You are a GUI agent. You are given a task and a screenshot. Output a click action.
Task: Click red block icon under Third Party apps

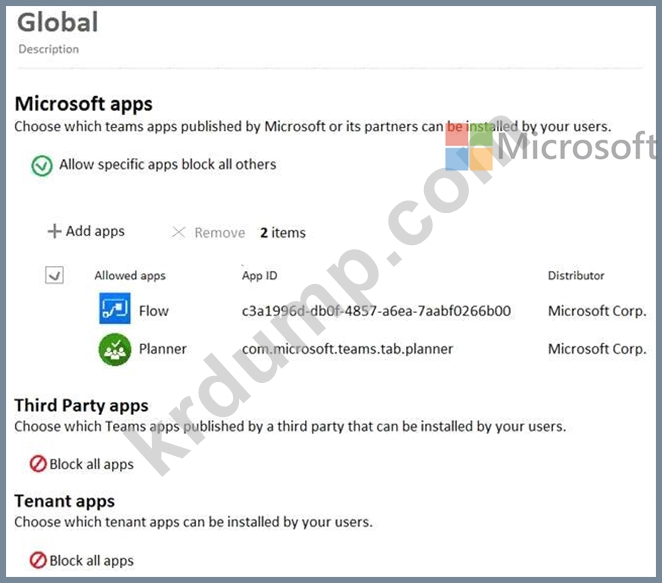pos(38,464)
